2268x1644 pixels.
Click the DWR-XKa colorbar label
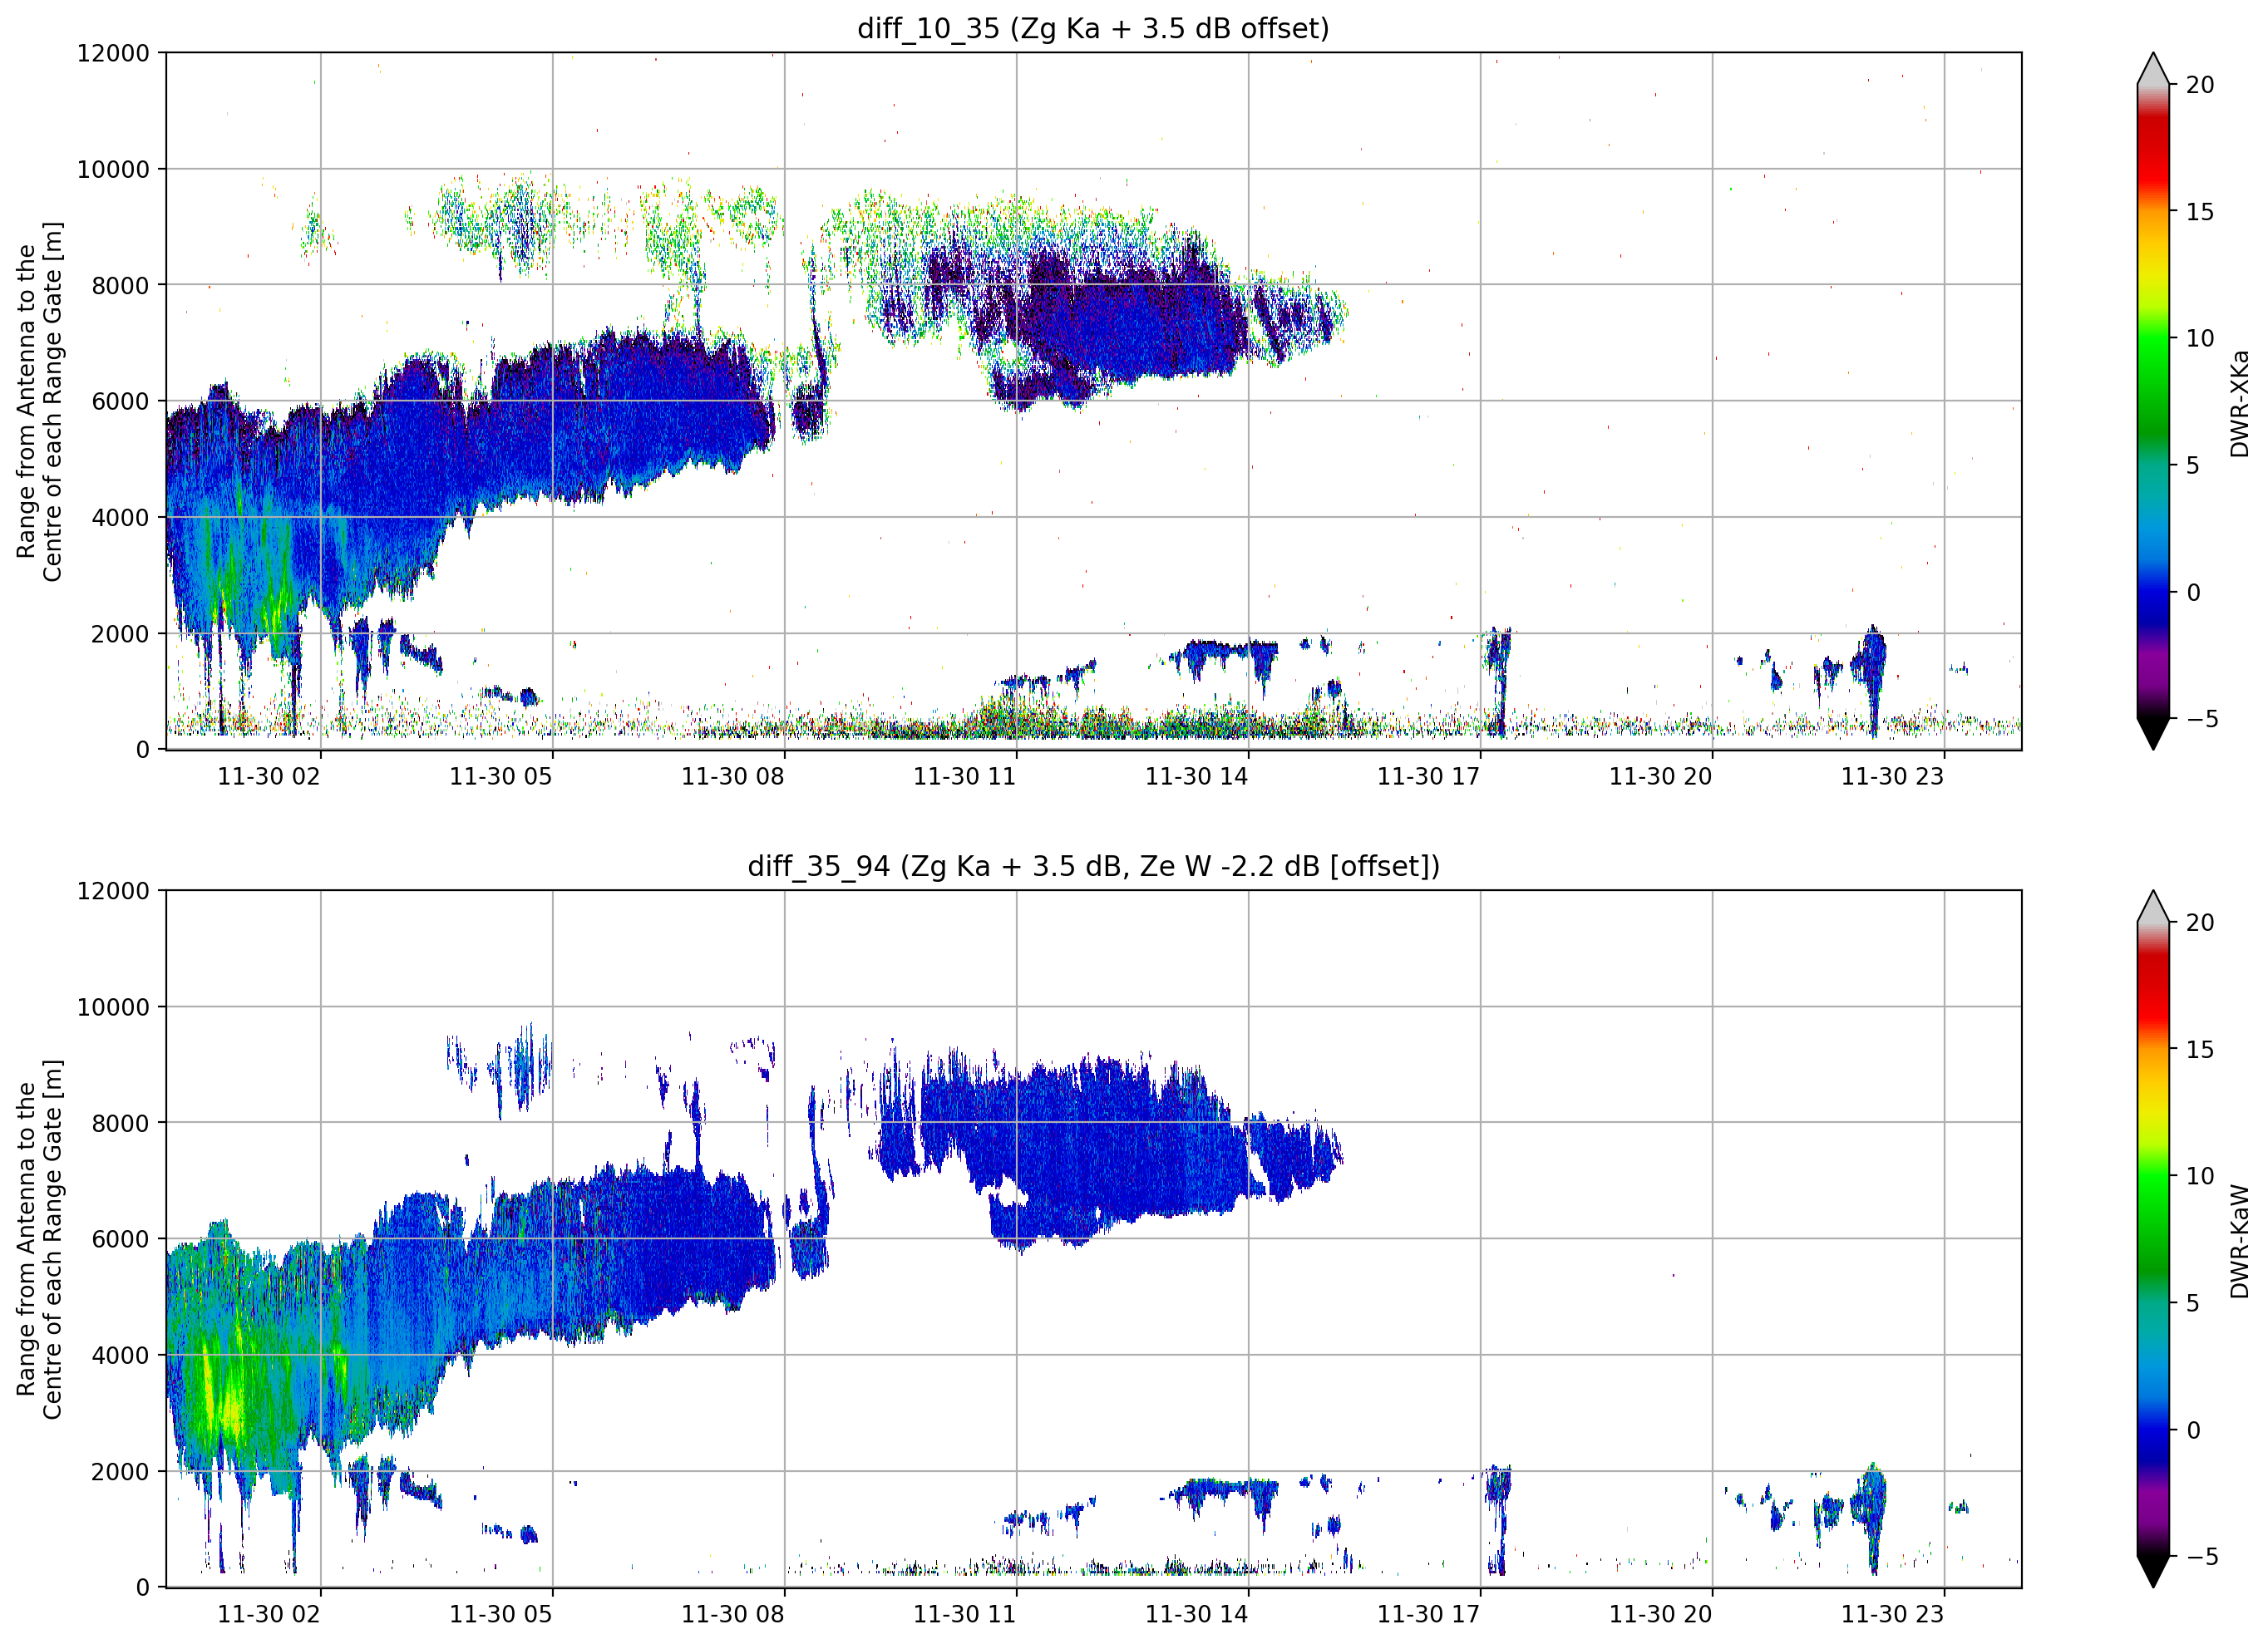point(2239,403)
